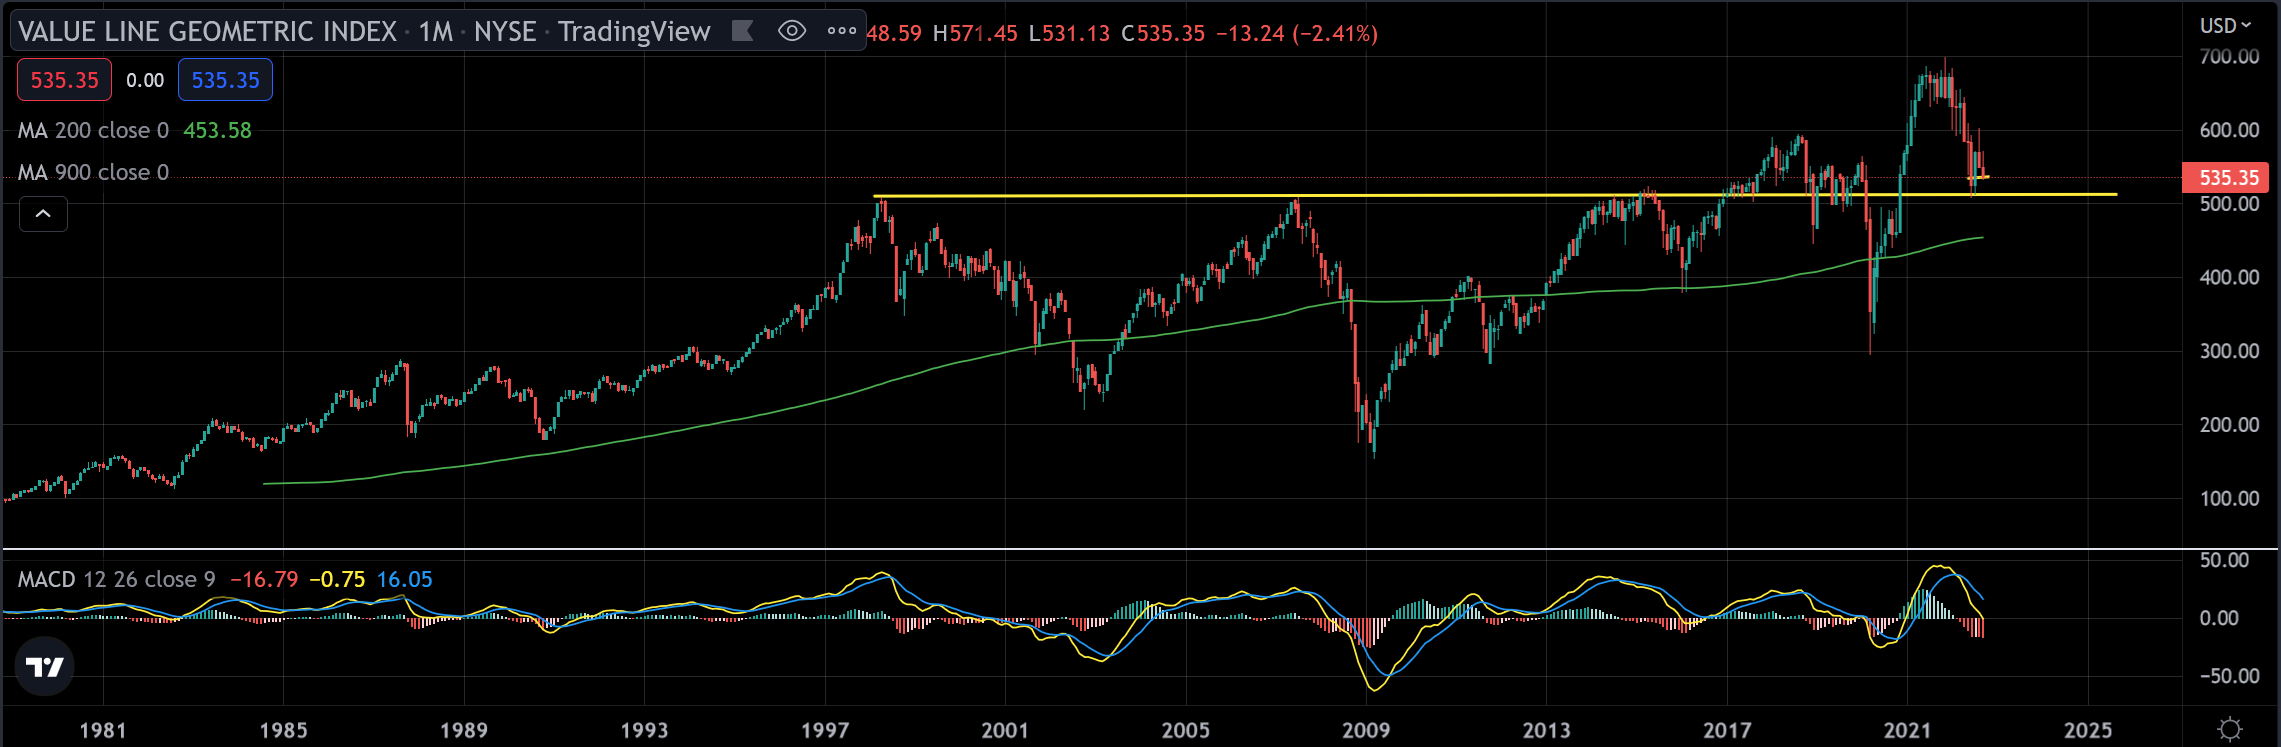2281x747 pixels.
Task: Click the 2009 label on time axis
Action: pyautogui.click(x=1366, y=730)
